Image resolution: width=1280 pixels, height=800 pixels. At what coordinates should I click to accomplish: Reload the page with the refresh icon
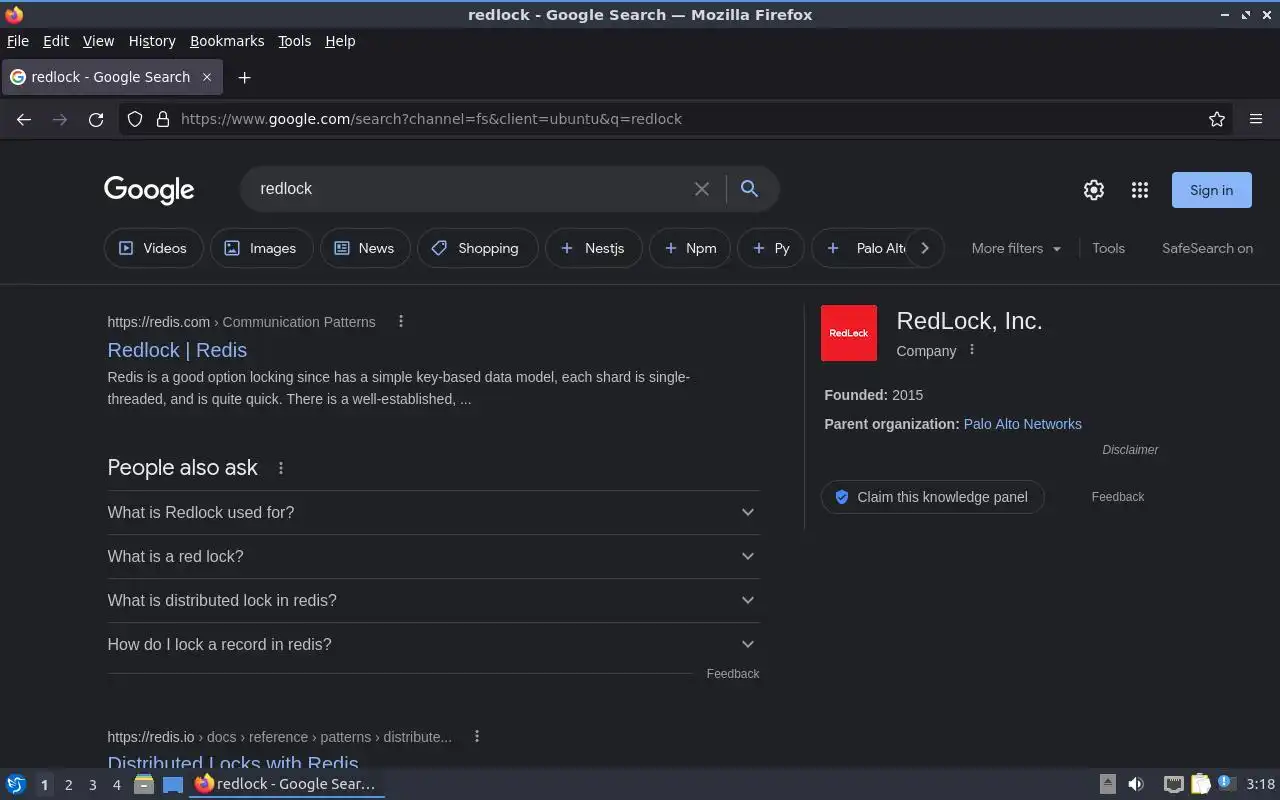pos(96,119)
